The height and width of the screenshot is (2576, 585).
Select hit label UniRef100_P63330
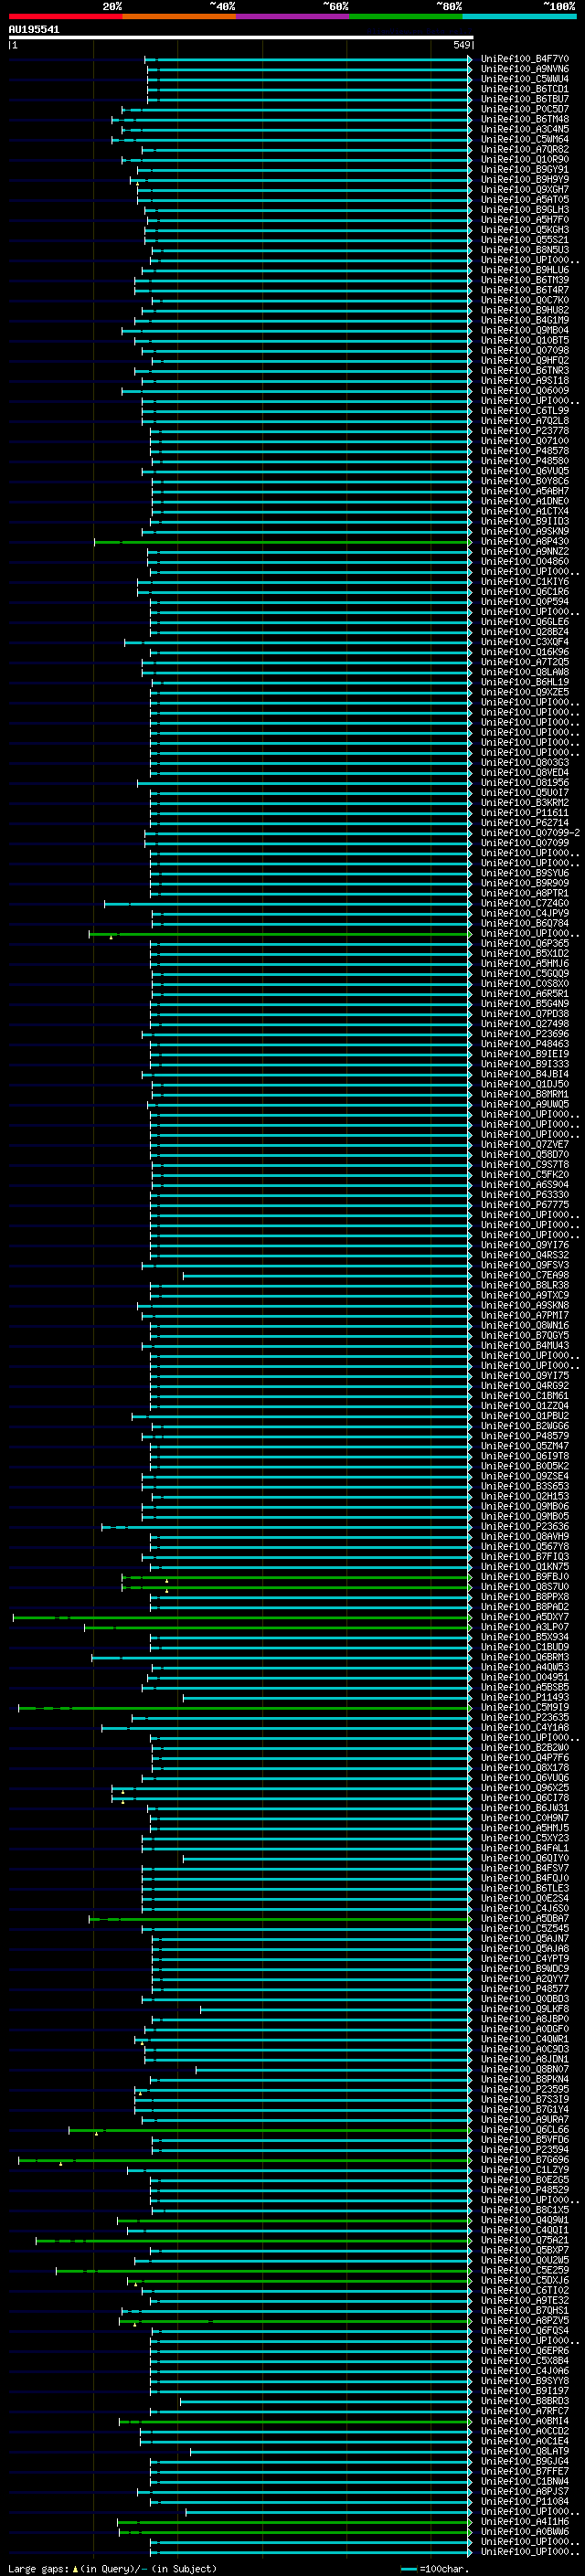(524, 1195)
